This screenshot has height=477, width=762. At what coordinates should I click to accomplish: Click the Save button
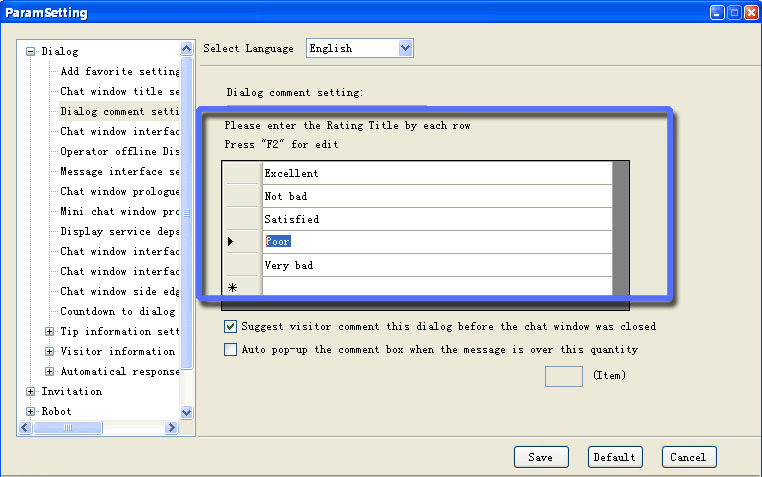point(541,457)
